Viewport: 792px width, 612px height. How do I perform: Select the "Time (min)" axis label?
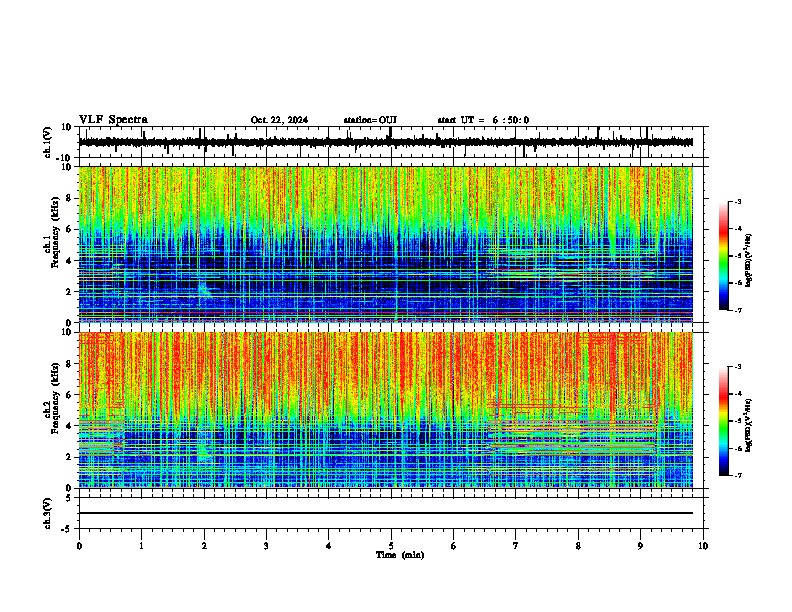pos(400,555)
